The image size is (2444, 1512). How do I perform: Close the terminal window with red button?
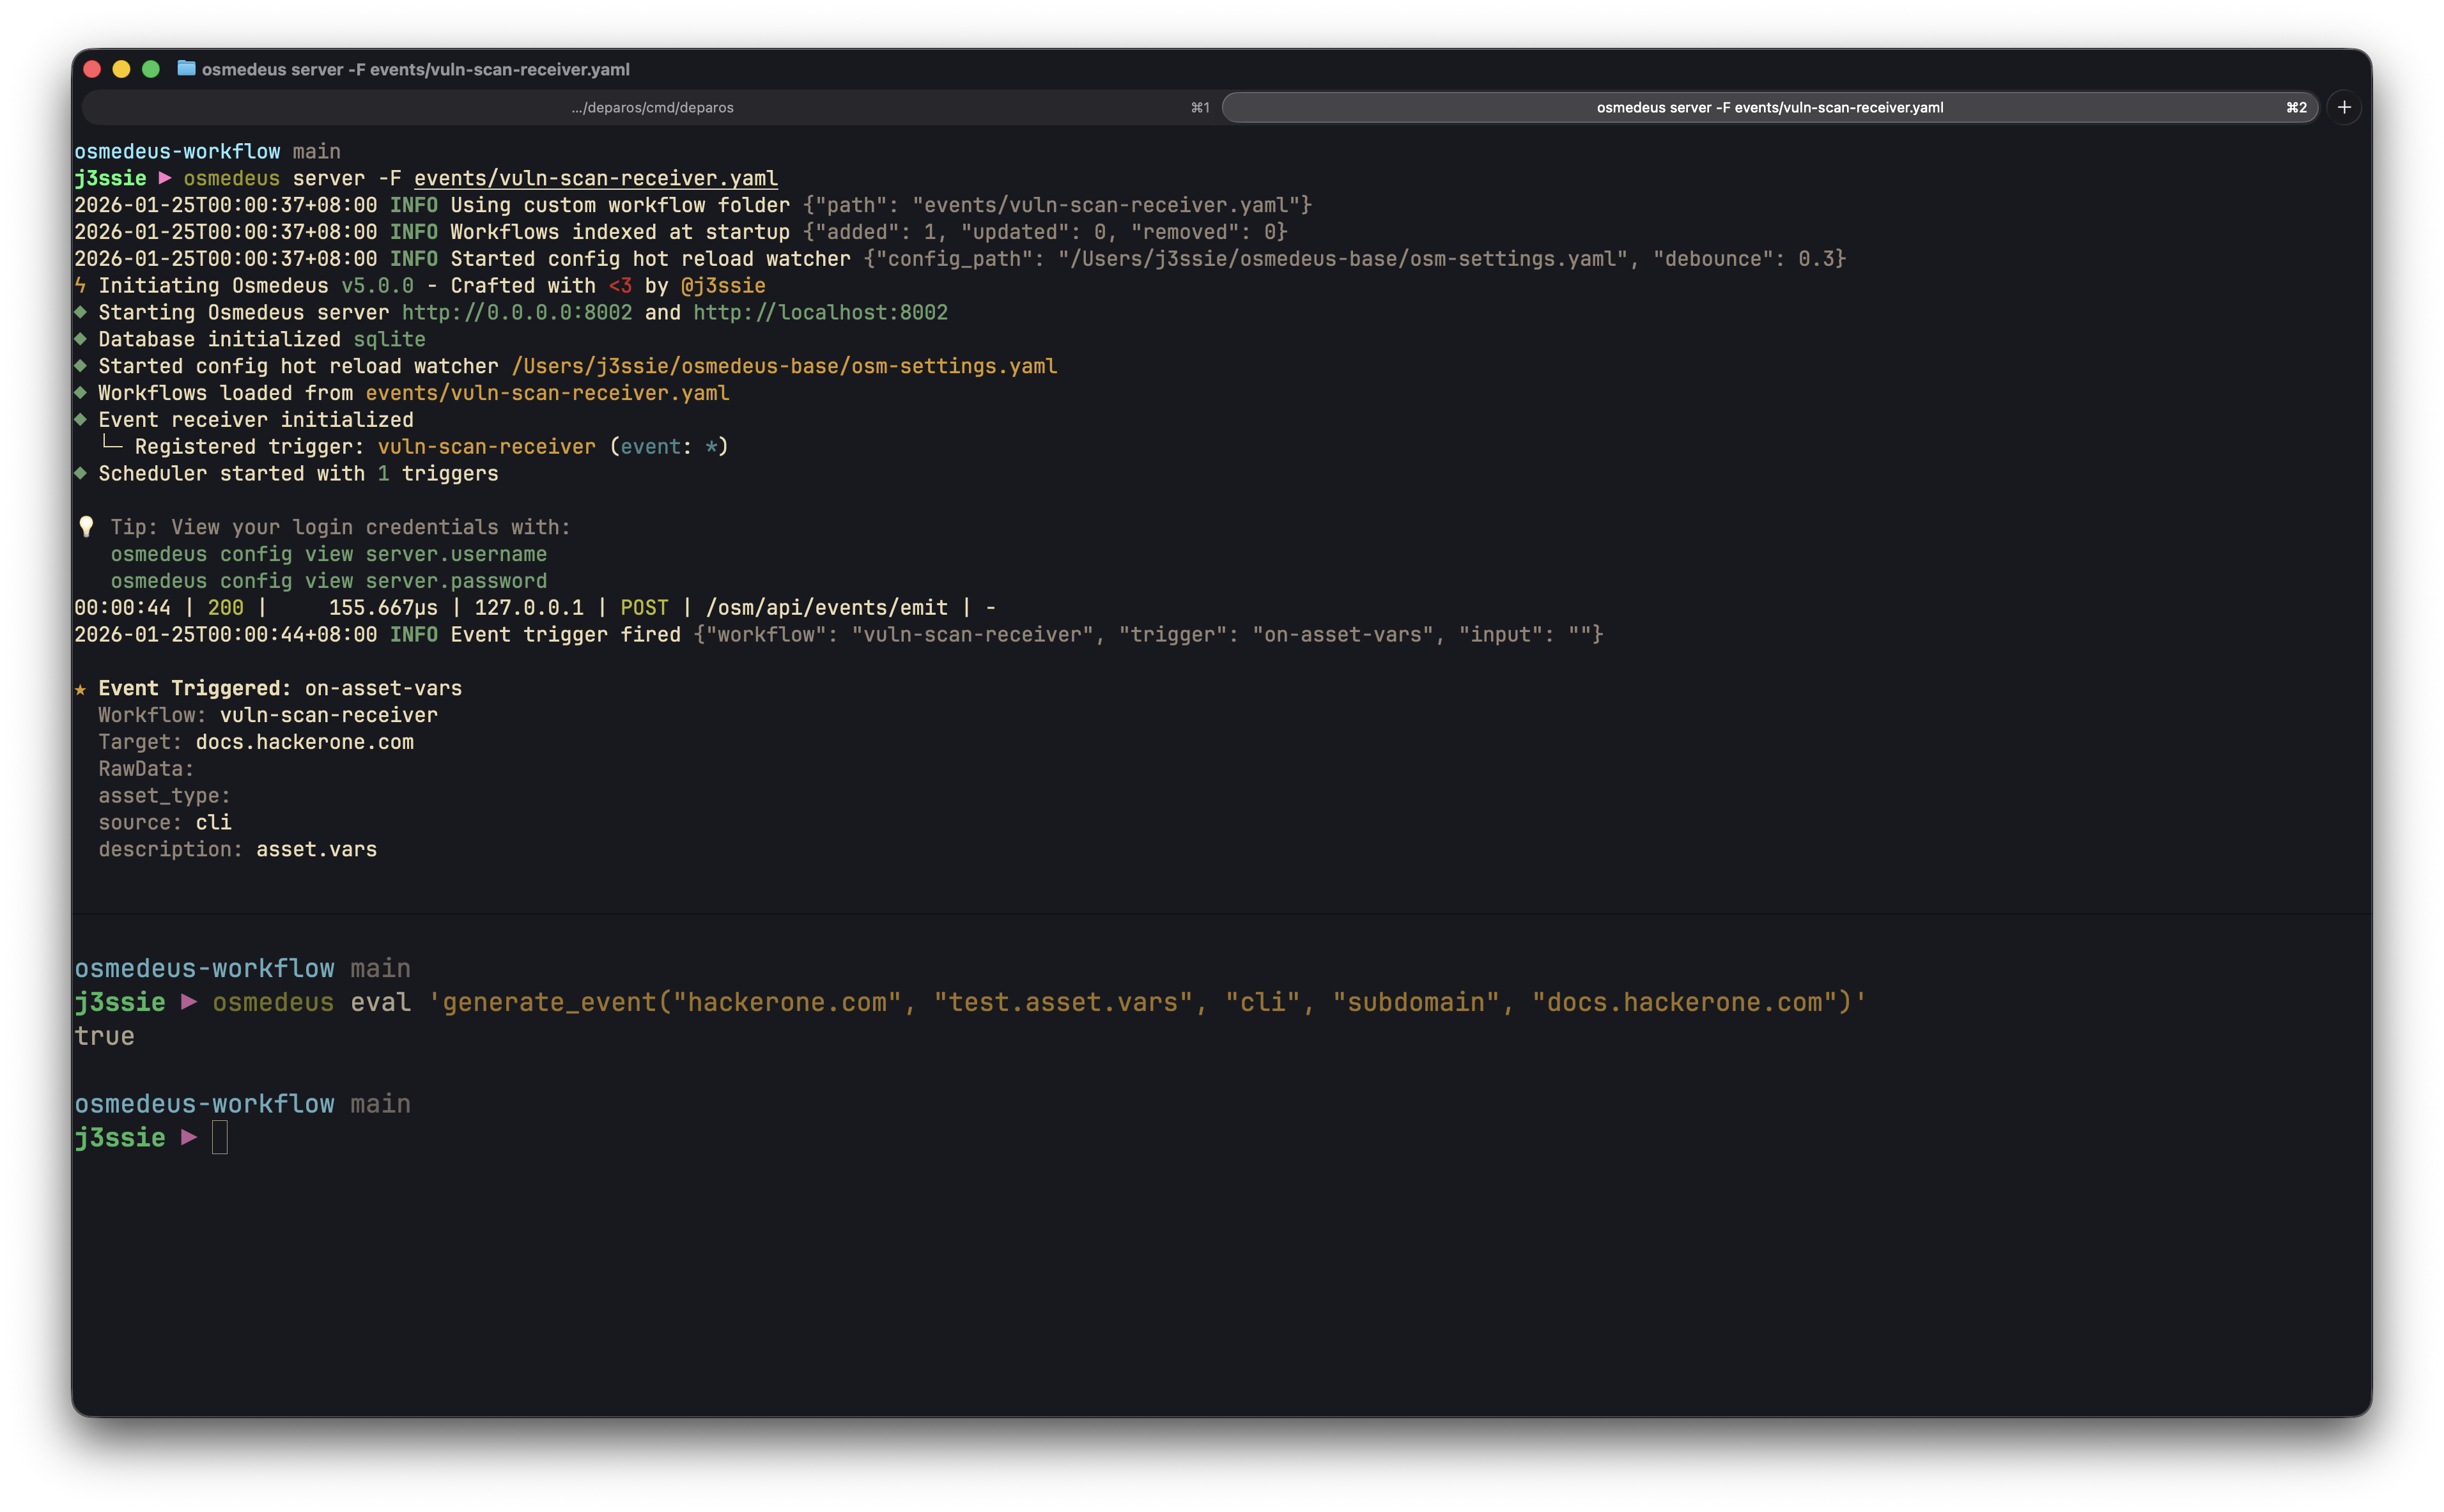tap(92, 69)
